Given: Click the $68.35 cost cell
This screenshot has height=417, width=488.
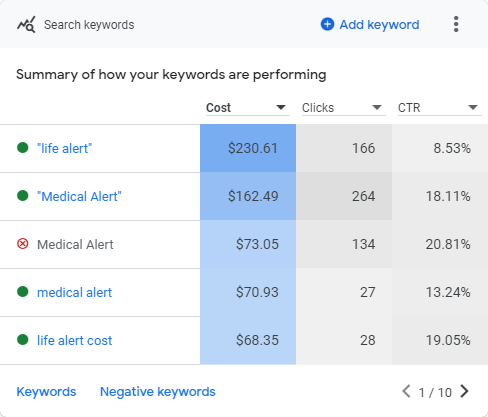Looking at the screenshot, I should coord(248,340).
